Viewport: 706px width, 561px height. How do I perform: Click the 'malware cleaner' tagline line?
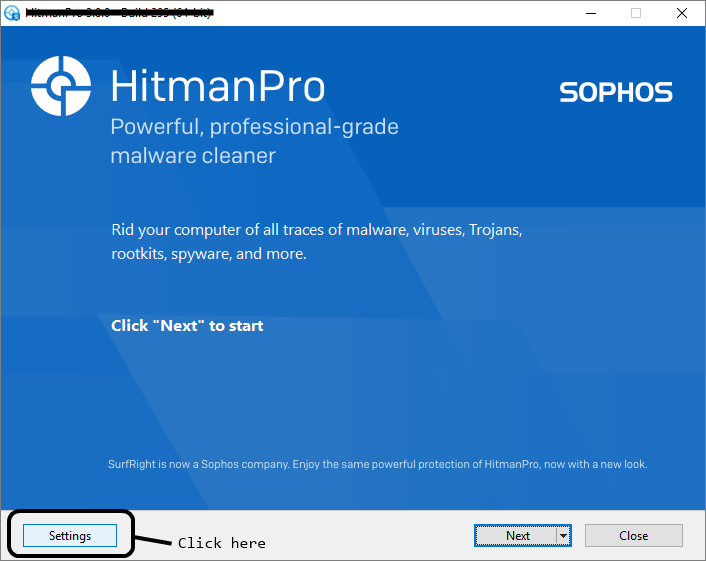click(193, 156)
